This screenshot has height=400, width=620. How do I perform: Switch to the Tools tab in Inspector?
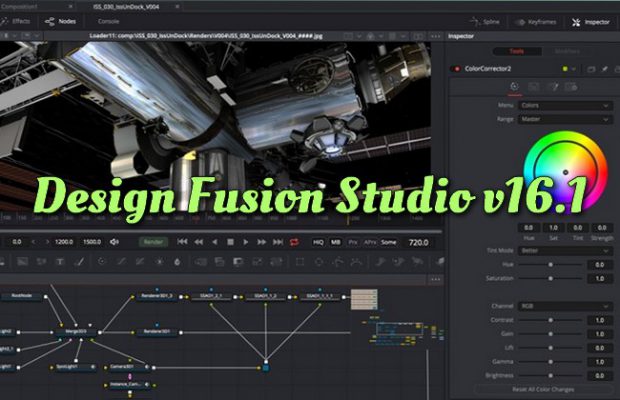tap(517, 51)
